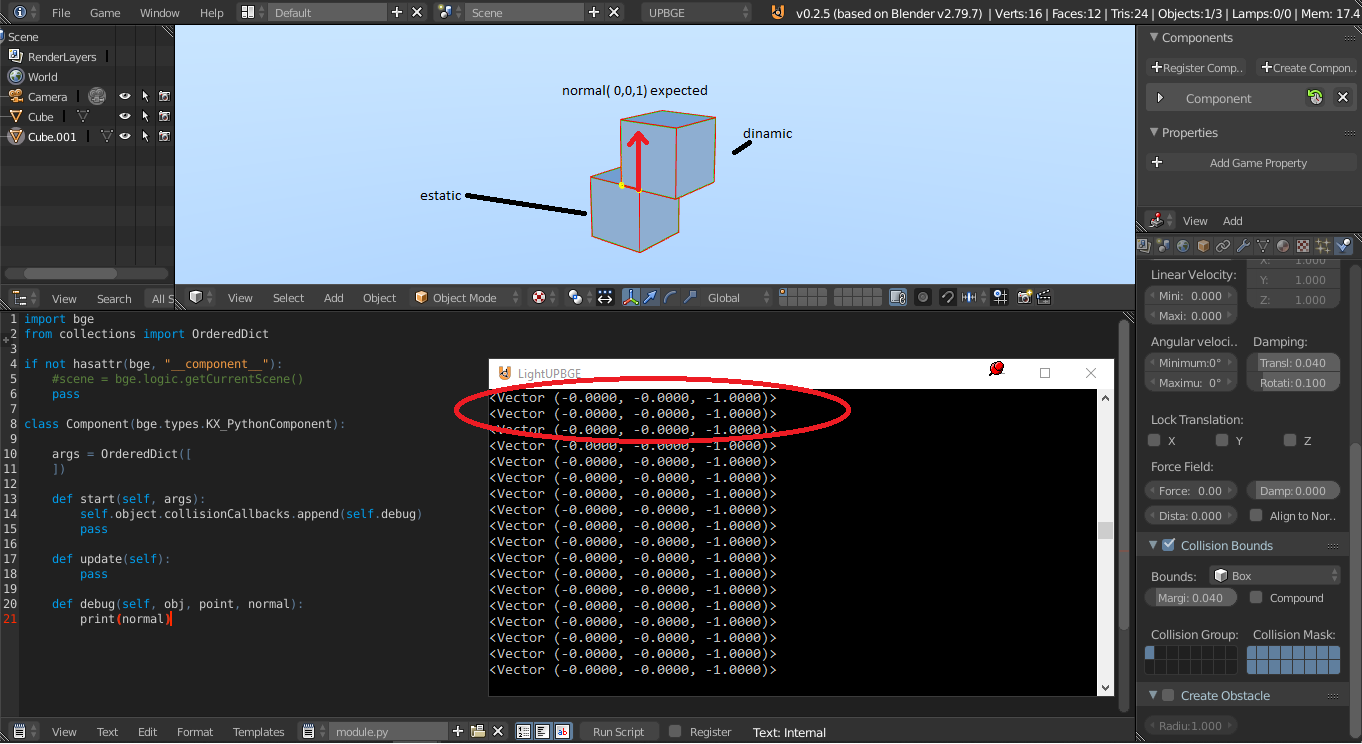The height and width of the screenshot is (744, 1362).
Task: Open the Texture checker icon
Action: [1302, 245]
